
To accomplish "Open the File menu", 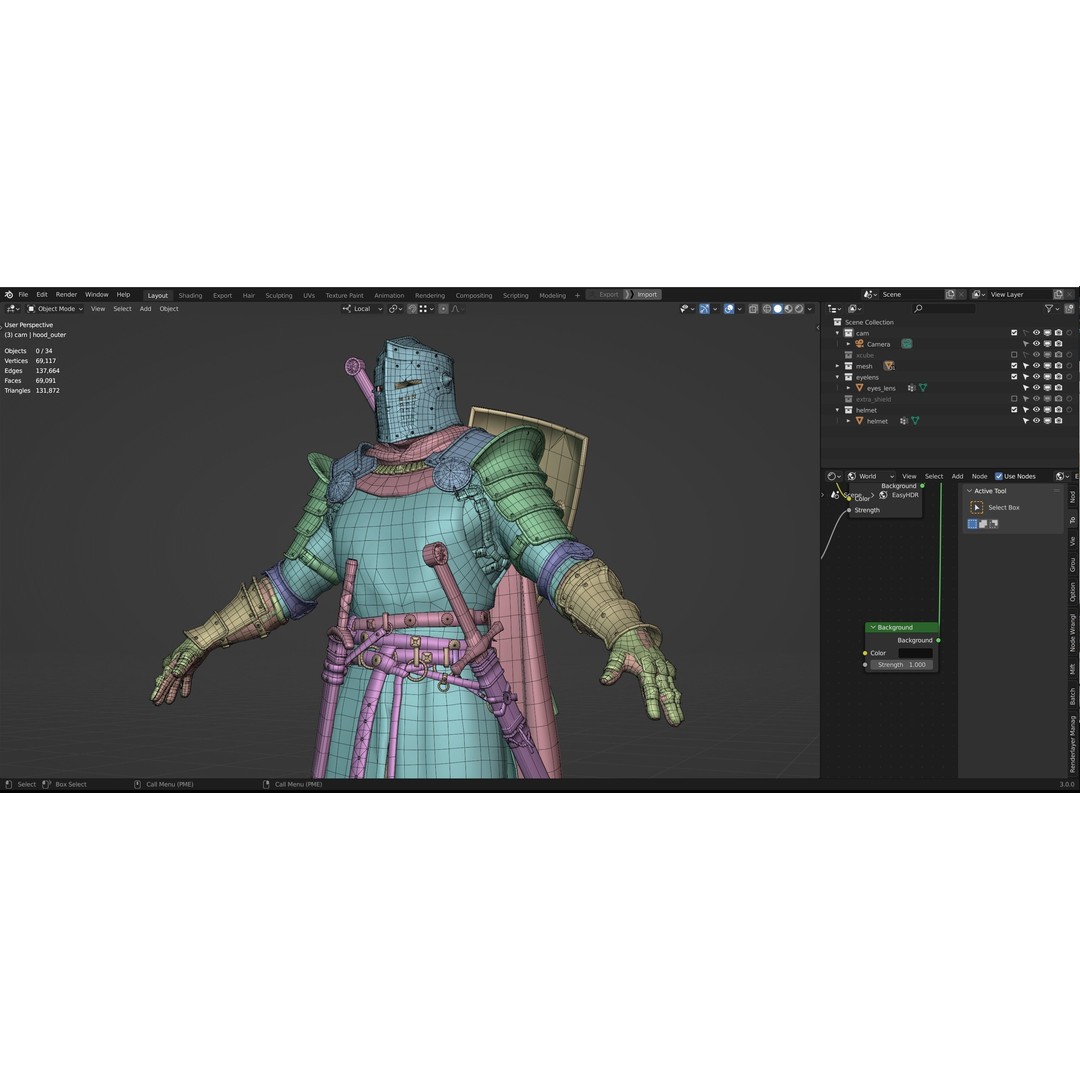I will point(23,294).
